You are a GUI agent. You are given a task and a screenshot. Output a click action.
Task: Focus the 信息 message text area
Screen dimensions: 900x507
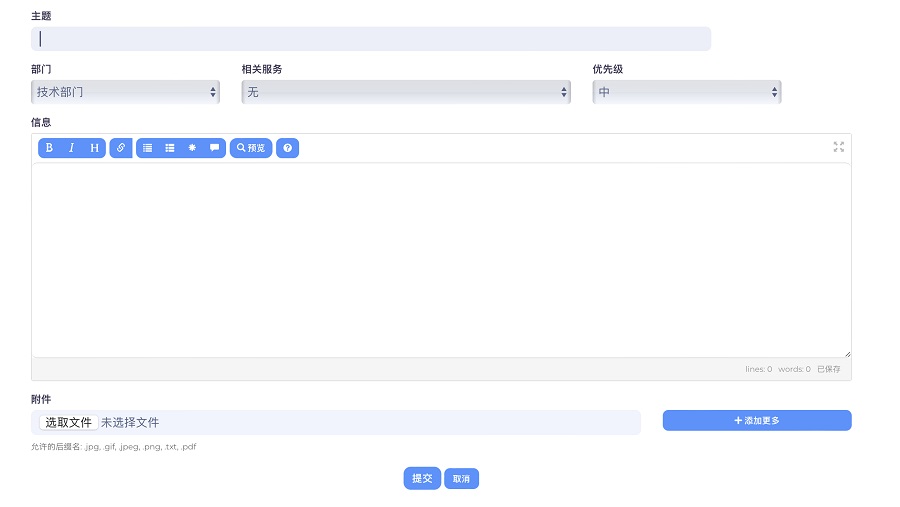pos(441,260)
